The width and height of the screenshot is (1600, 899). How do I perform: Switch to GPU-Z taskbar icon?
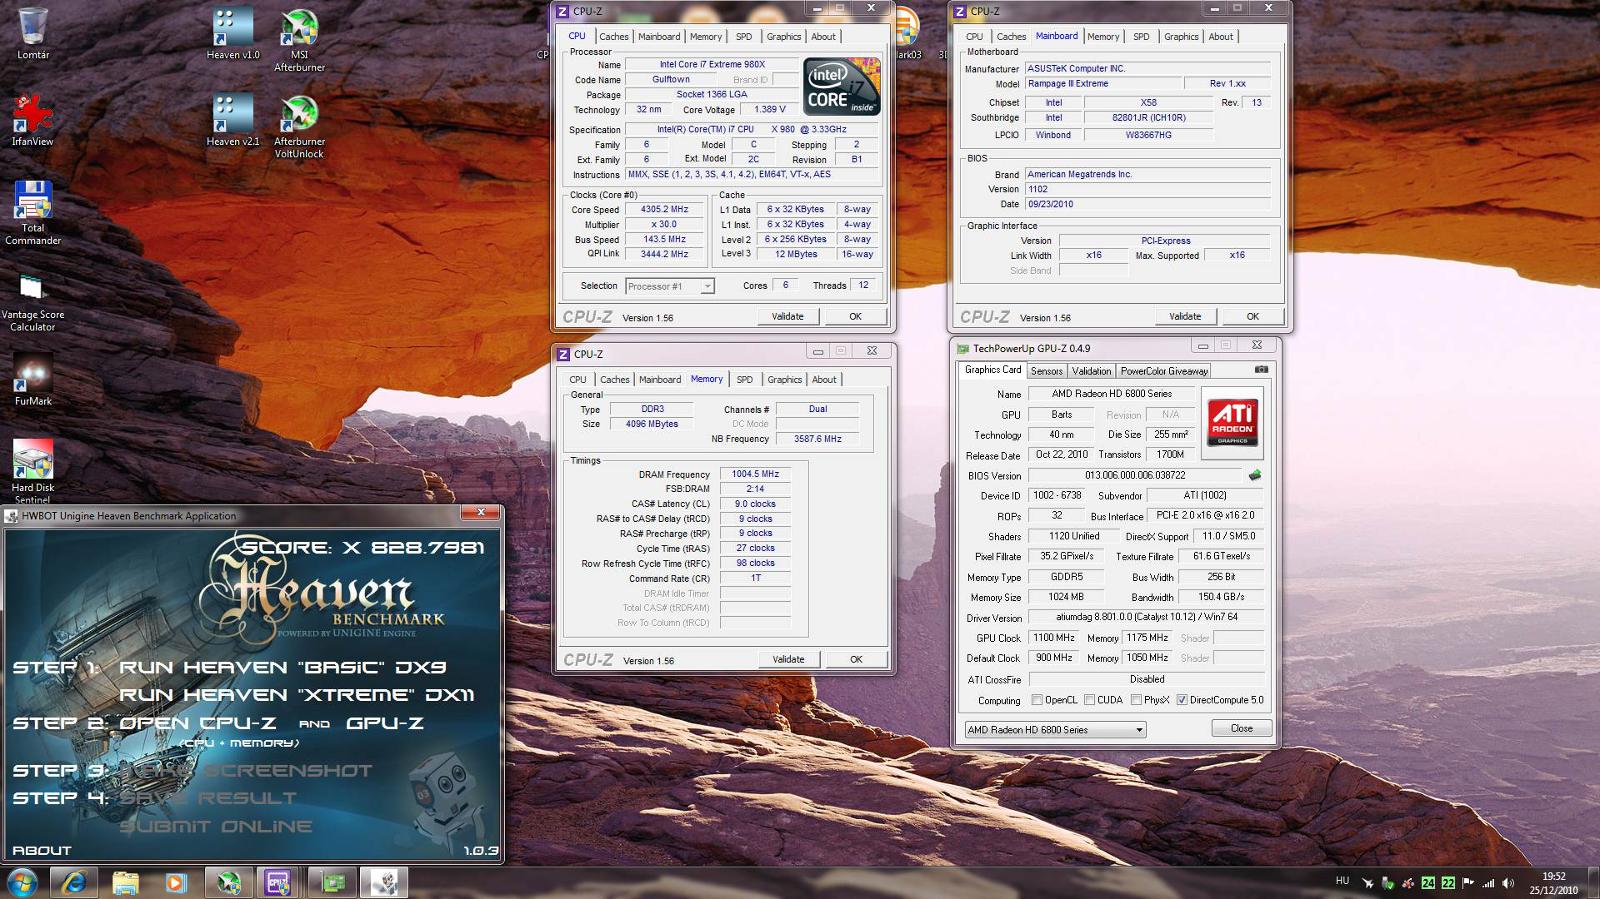click(333, 882)
